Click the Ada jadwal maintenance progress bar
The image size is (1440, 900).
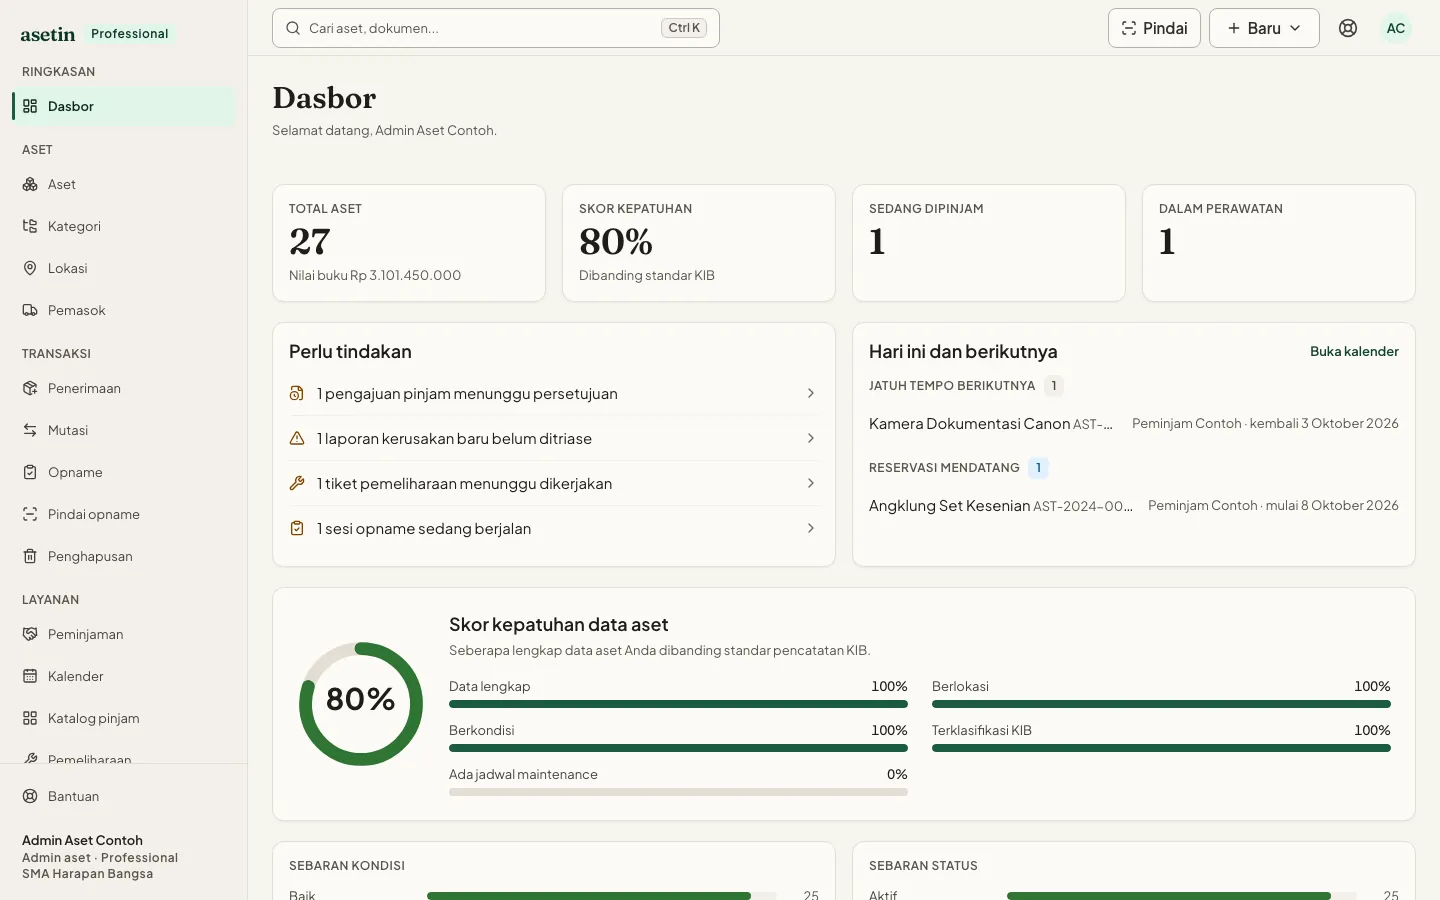pyautogui.click(x=678, y=792)
